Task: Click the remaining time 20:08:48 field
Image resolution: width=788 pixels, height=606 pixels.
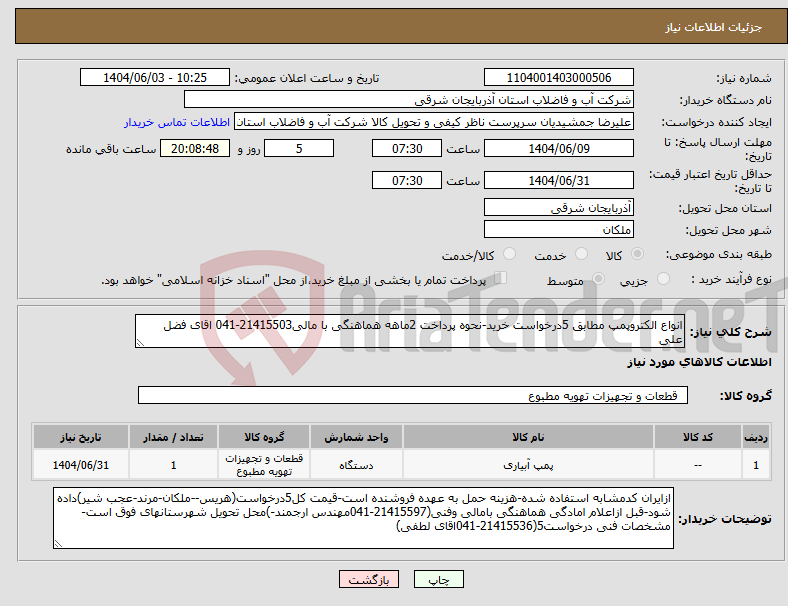Action: [x=195, y=148]
